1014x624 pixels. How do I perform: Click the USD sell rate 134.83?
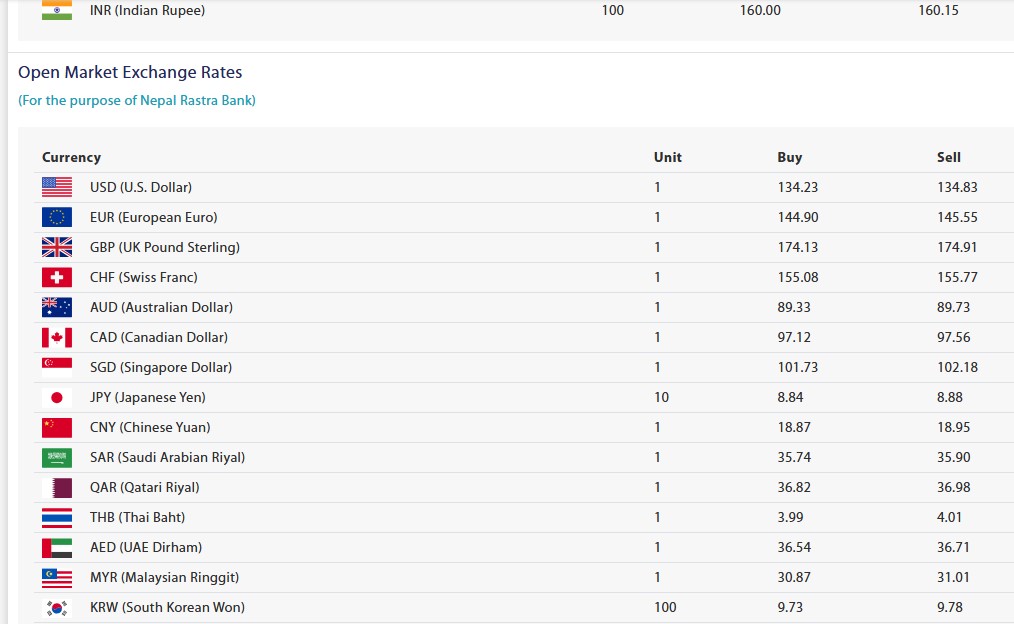(x=957, y=187)
